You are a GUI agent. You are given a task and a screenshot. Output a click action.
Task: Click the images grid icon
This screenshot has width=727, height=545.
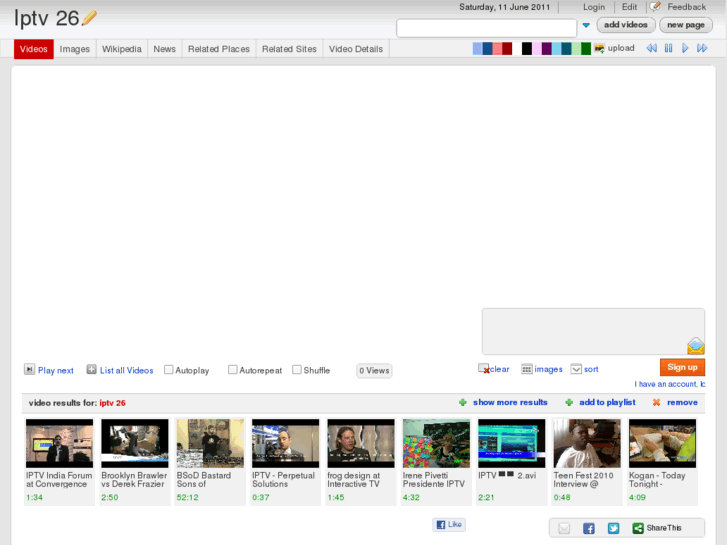[x=527, y=369]
